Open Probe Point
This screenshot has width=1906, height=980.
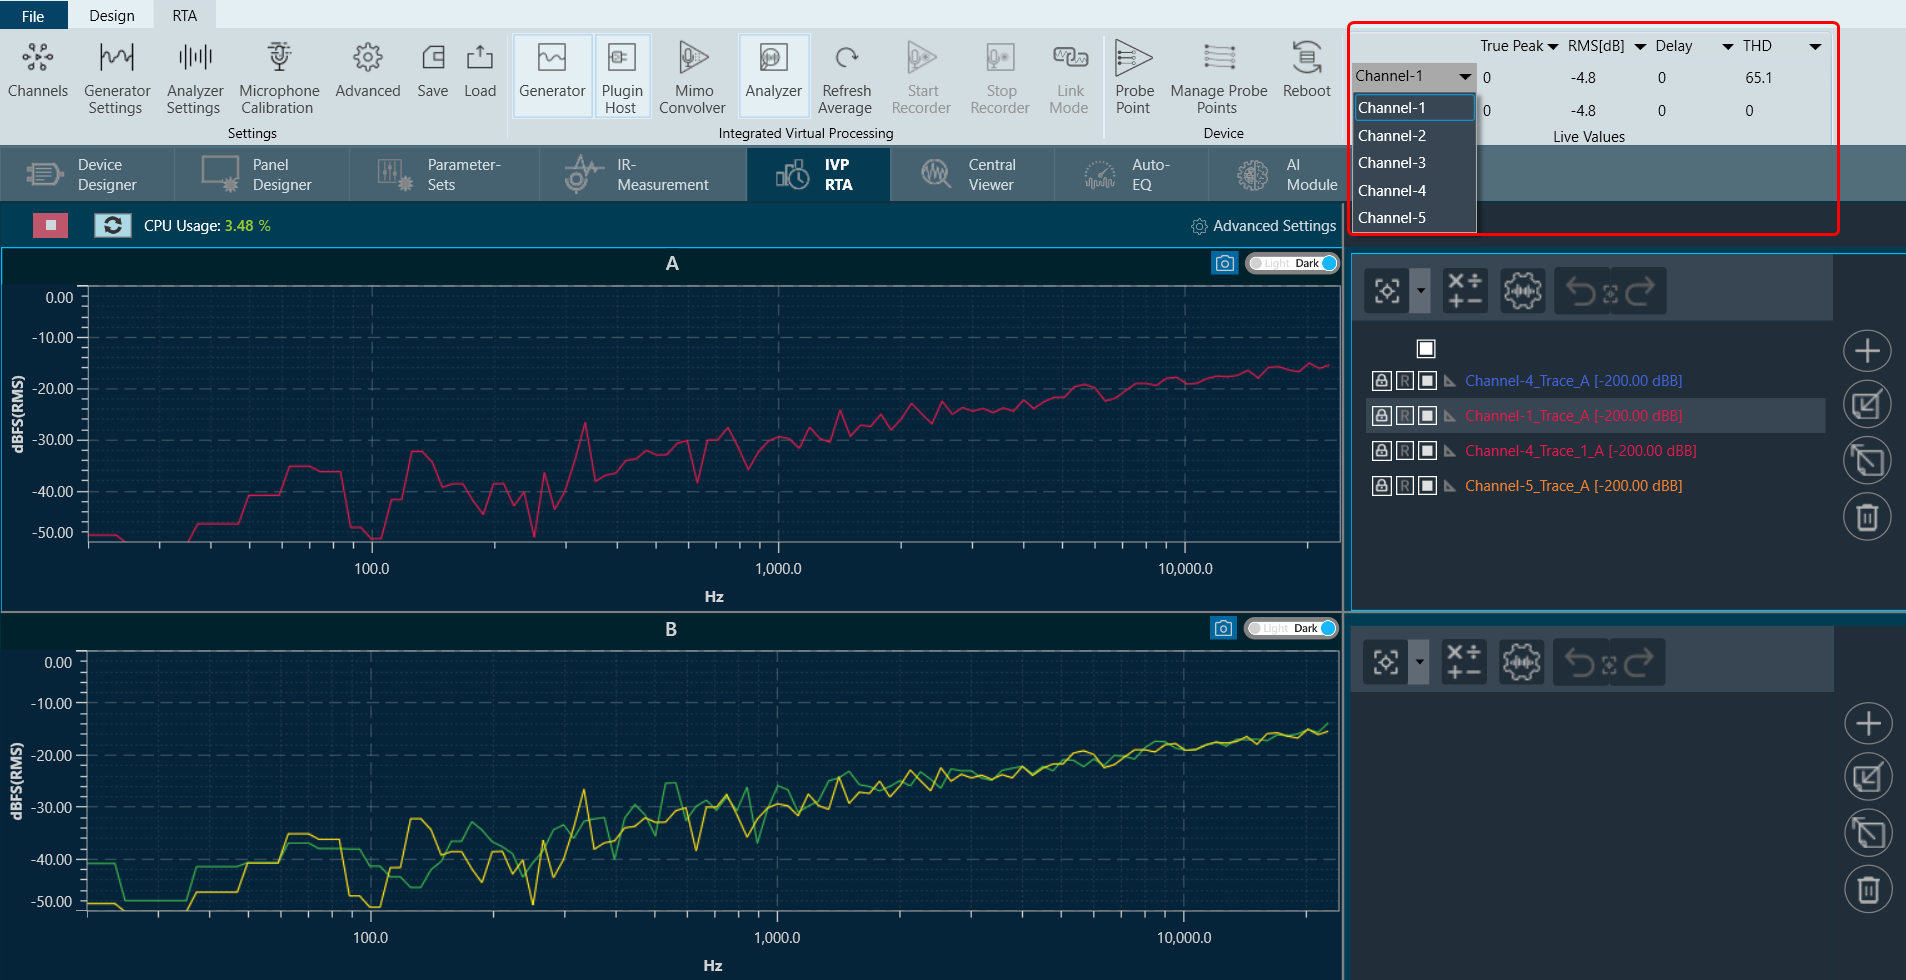1134,78
